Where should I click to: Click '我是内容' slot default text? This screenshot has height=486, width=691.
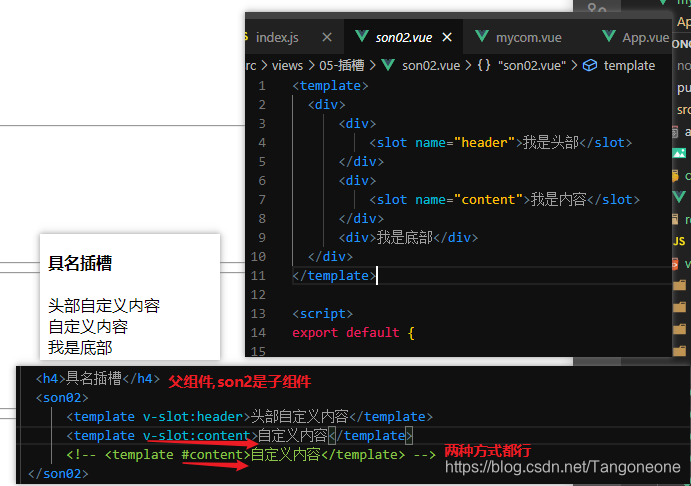click(x=558, y=200)
